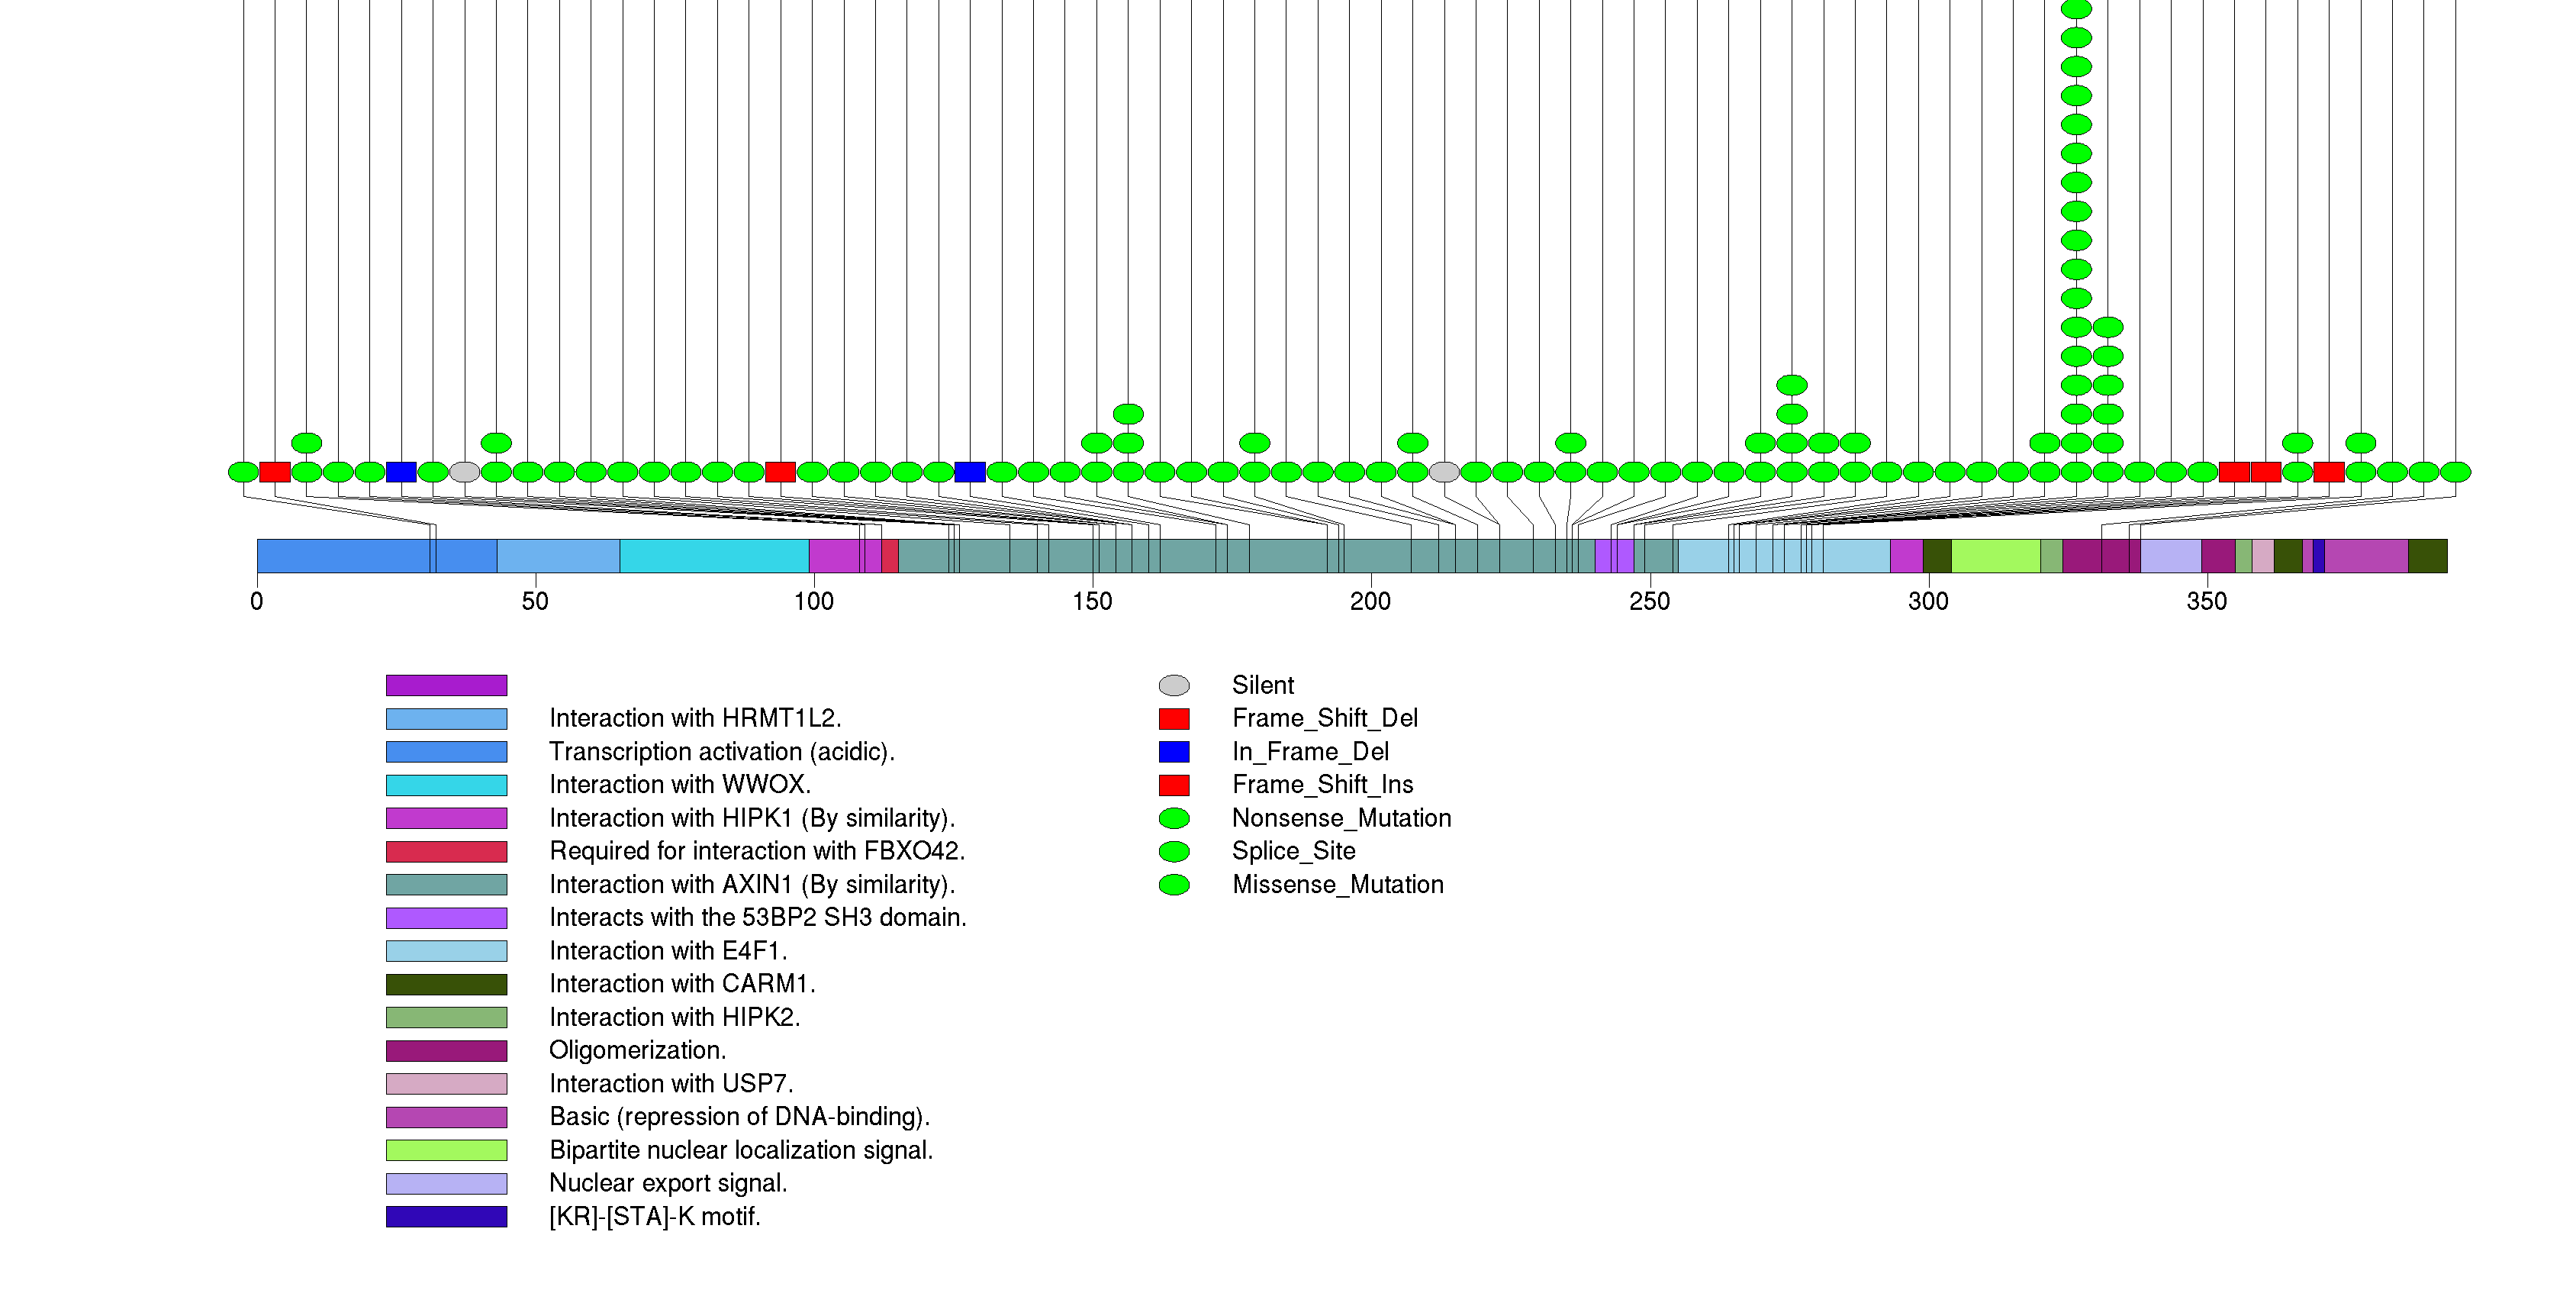Click the red Frame_Shift_Del legend square
This screenshot has height=1290, width=2576.
(x=1173, y=718)
